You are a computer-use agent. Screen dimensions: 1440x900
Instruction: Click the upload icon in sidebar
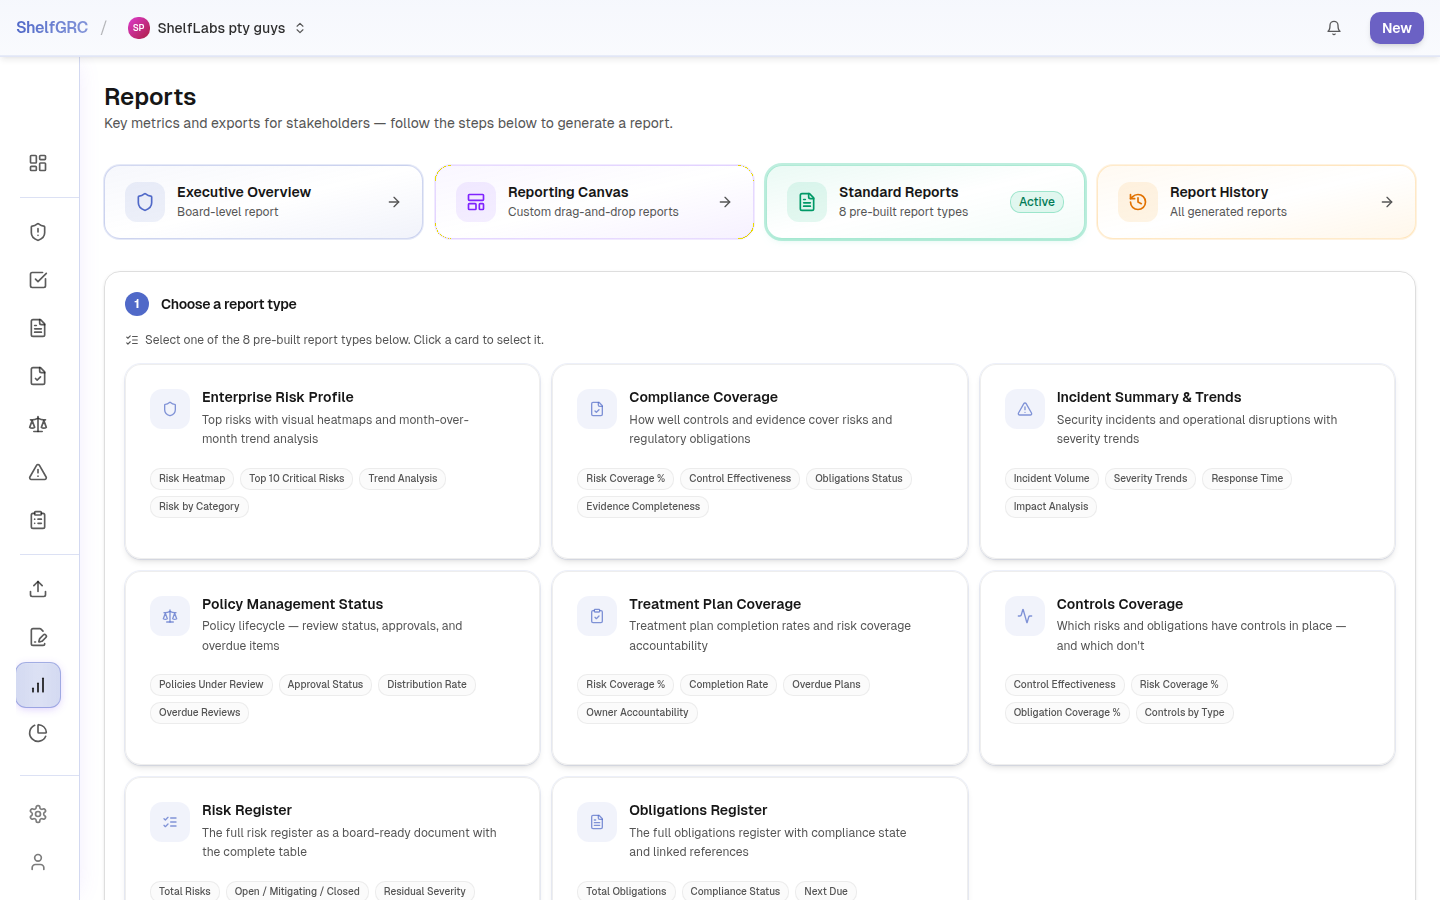coord(38,589)
